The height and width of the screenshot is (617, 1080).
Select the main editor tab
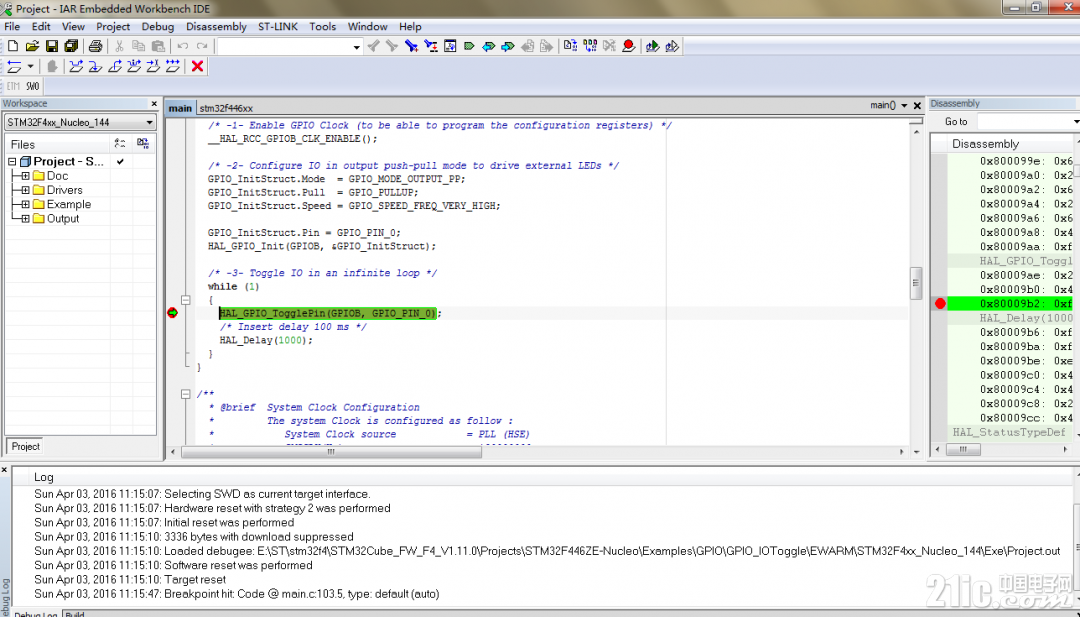pos(180,108)
